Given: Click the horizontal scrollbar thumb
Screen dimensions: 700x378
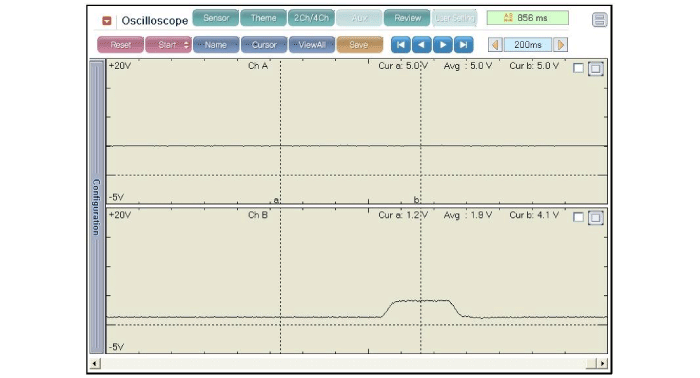Looking at the screenshot, I should pos(592,363).
